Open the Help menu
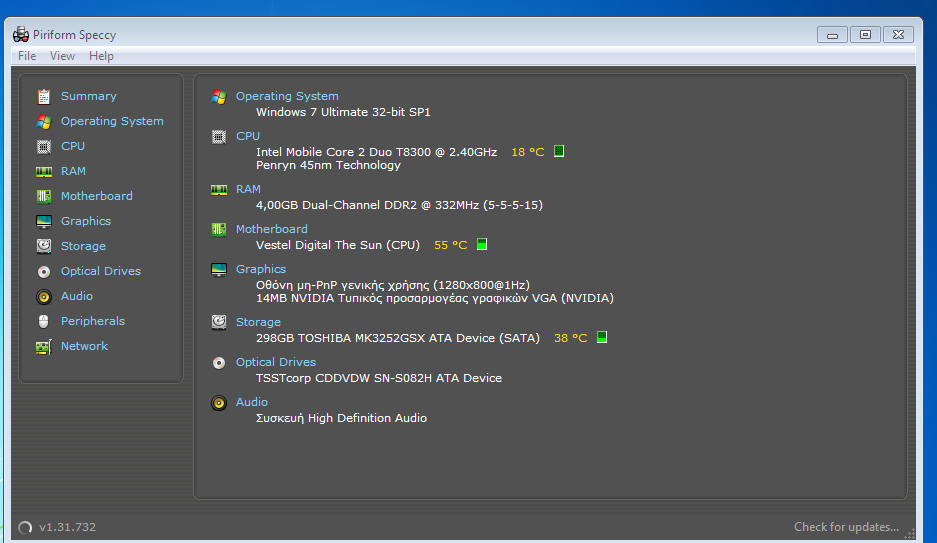937x543 pixels. [101, 56]
